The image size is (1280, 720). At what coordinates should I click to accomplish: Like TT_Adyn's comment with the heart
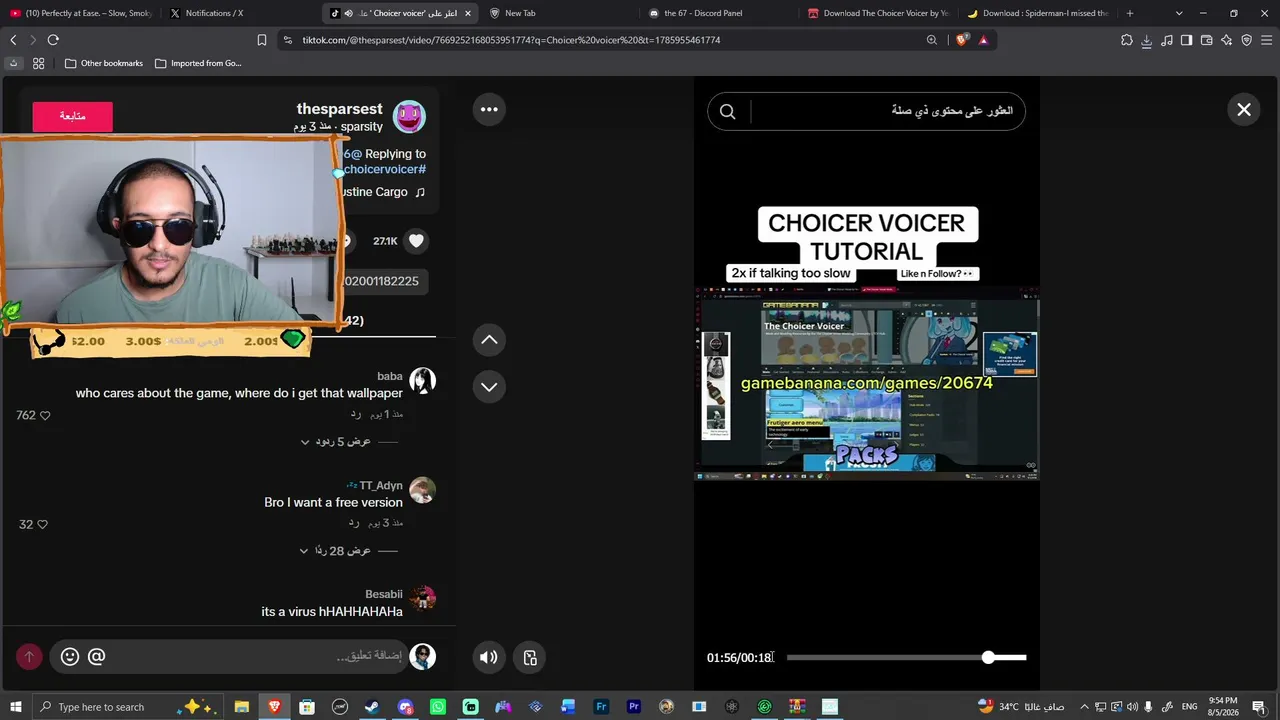(42, 524)
